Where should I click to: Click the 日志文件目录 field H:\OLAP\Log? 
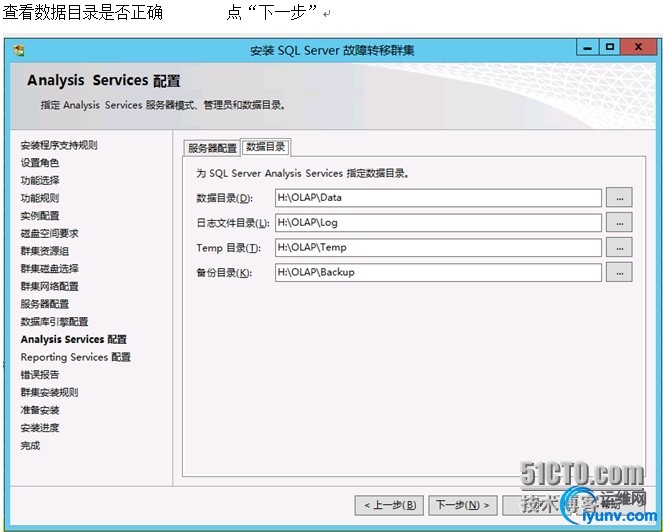438,222
